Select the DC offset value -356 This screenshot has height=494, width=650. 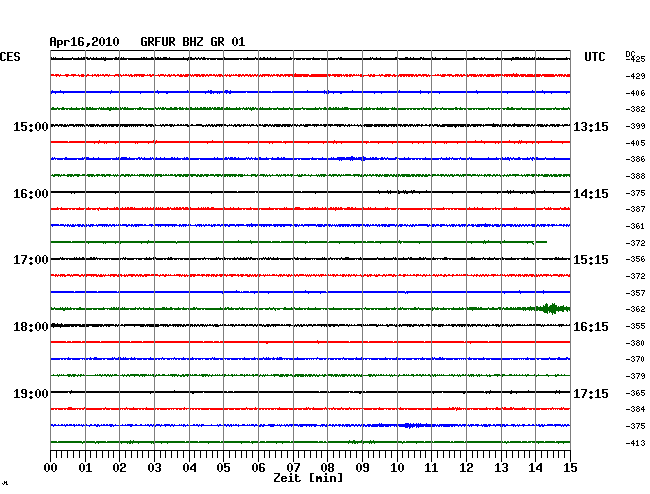635,259
